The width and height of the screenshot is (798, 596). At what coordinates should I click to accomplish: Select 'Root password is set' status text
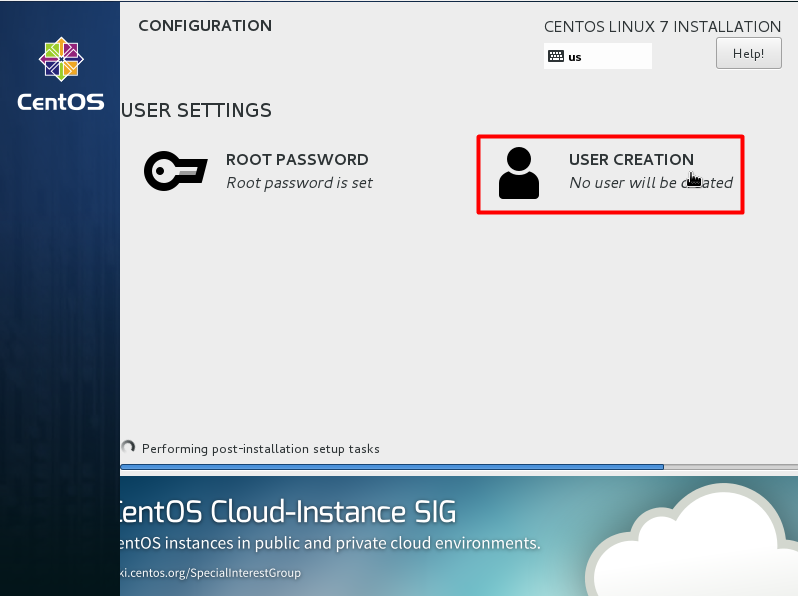pyautogui.click(x=299, y=183)
